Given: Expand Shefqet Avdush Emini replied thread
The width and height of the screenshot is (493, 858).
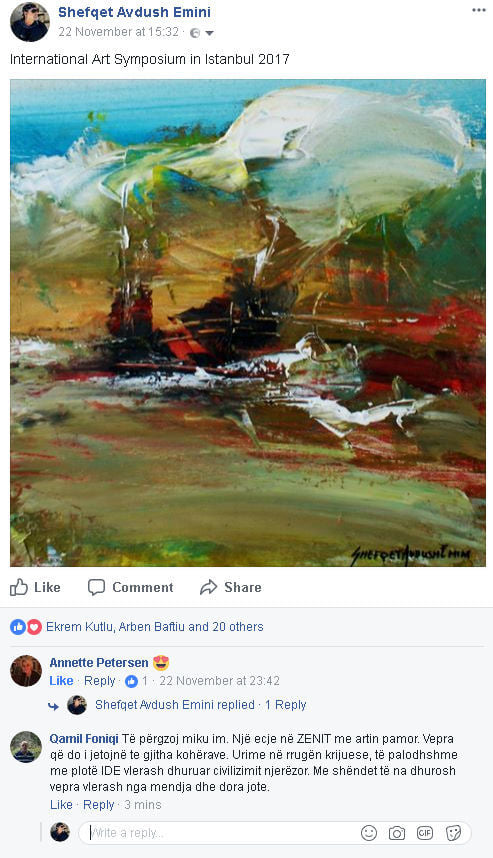Looking at the screenshot, I should (200, 705).
